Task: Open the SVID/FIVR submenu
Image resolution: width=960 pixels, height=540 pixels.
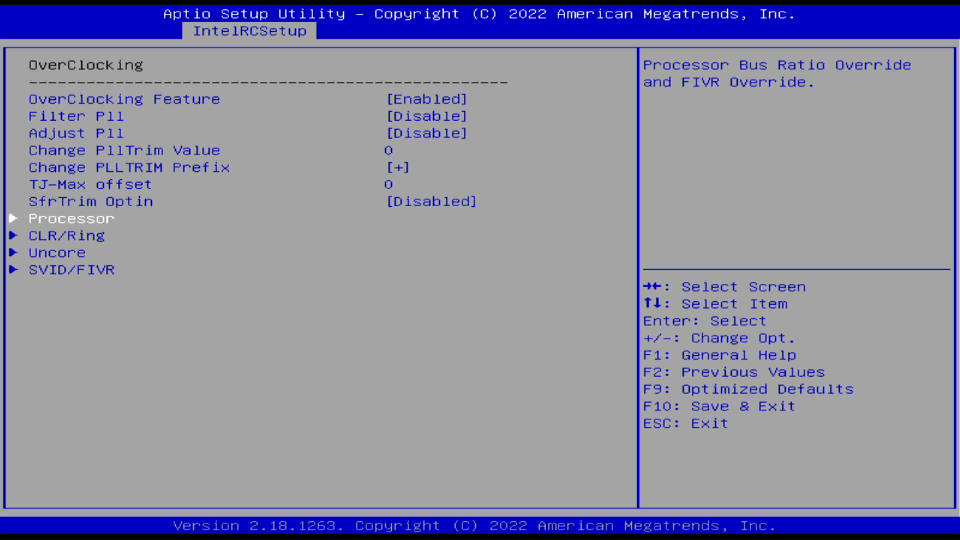Action: (71, 270)
